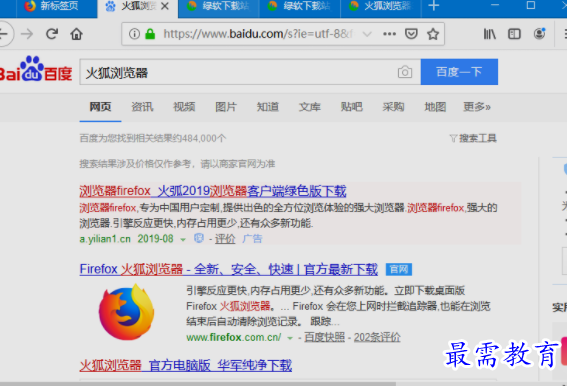Open the address bar history dropdown arrow
567x386 pixels.
pos(367,34)
